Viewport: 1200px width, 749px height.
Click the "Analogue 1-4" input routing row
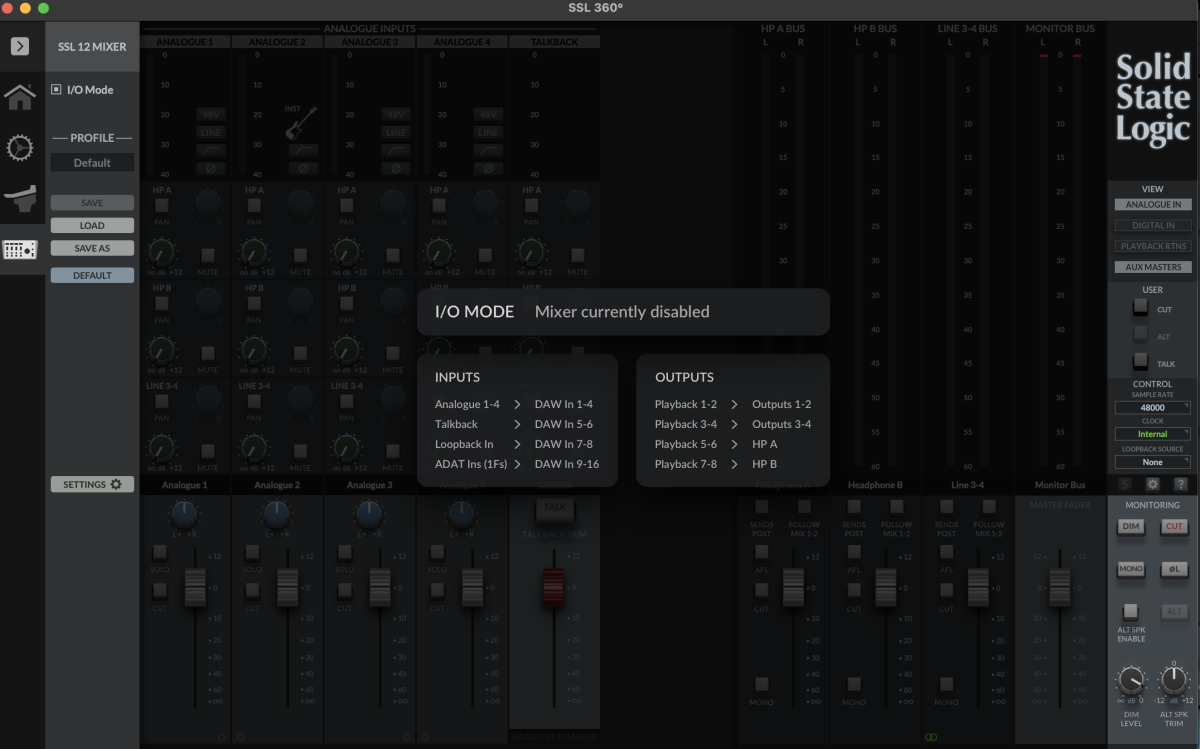click(514, 404)
